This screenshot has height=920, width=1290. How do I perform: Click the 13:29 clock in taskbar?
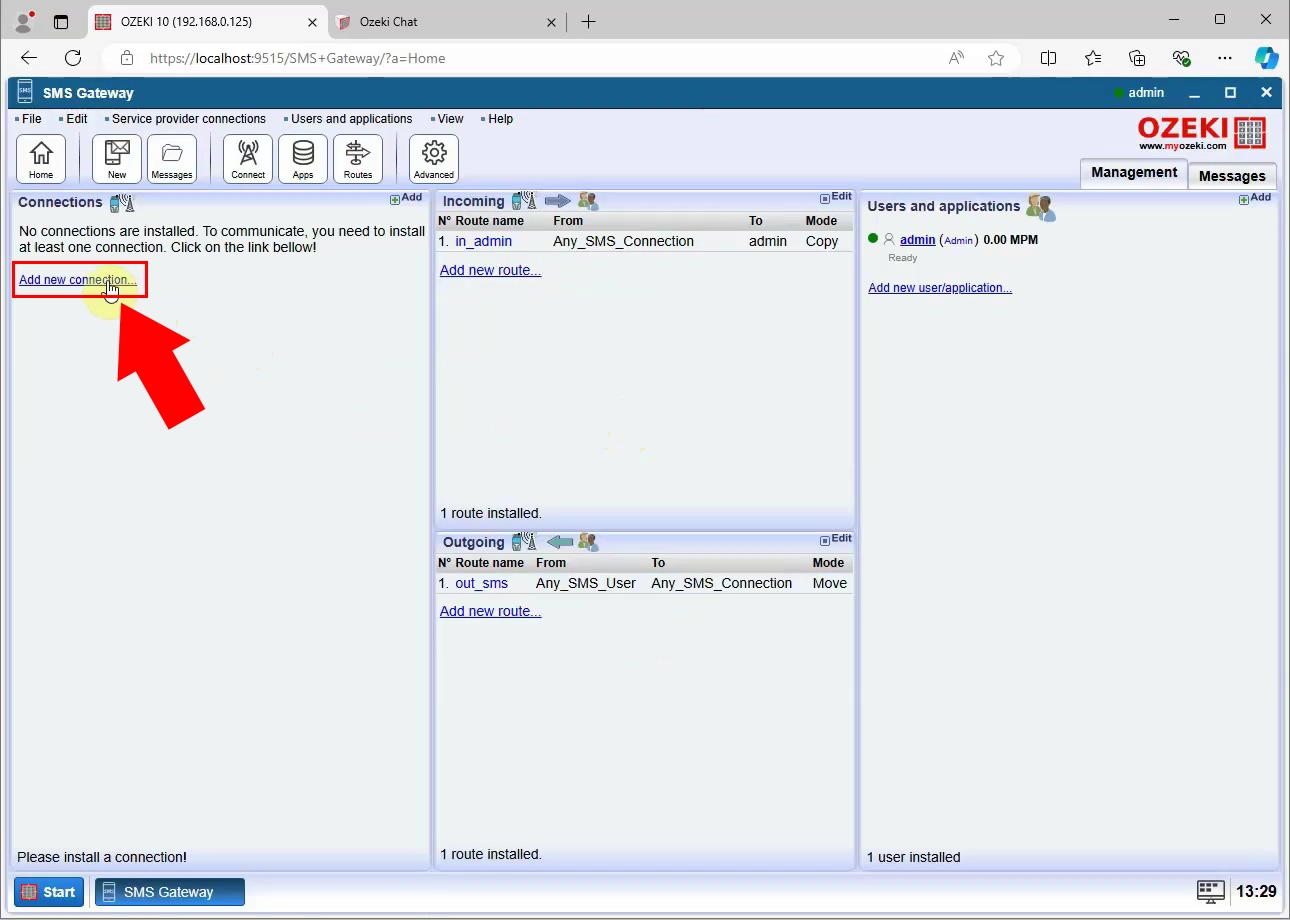tap(1256, 891)
